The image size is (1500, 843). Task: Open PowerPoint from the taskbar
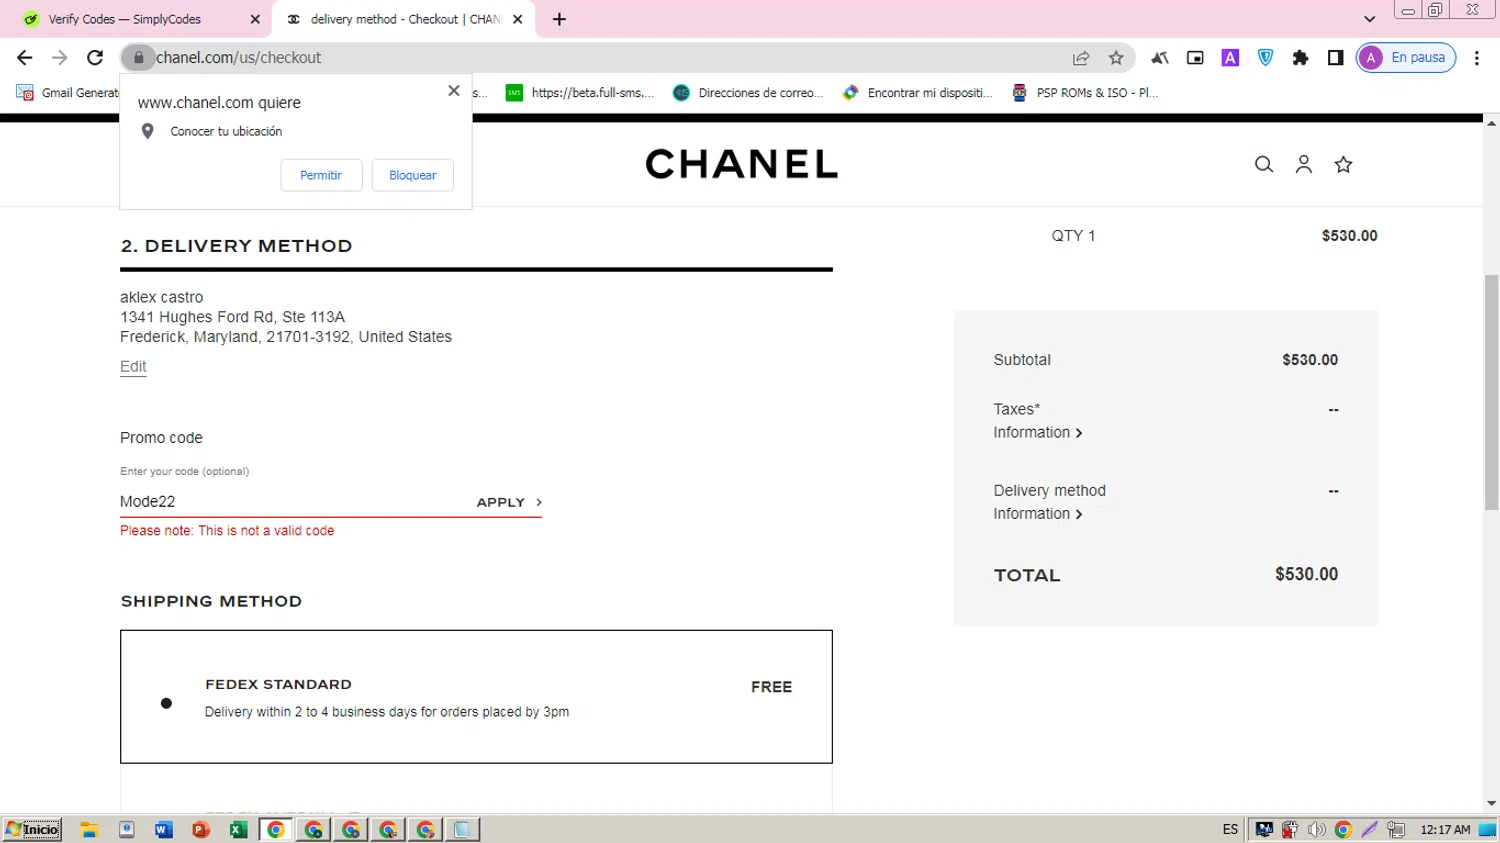tap(201, 829)
